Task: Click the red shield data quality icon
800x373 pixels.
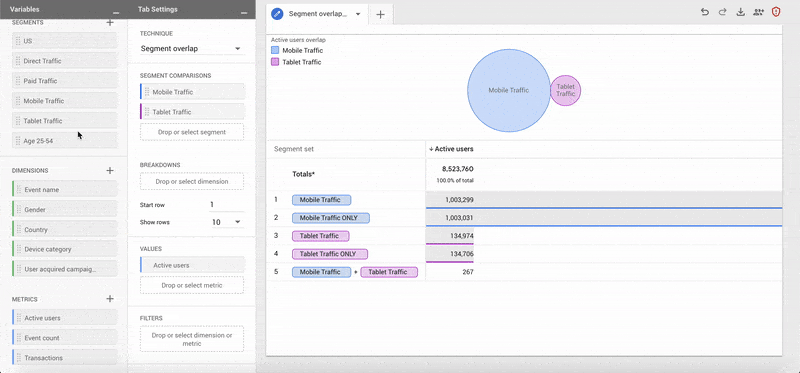Action: click(x=776, y=12)
